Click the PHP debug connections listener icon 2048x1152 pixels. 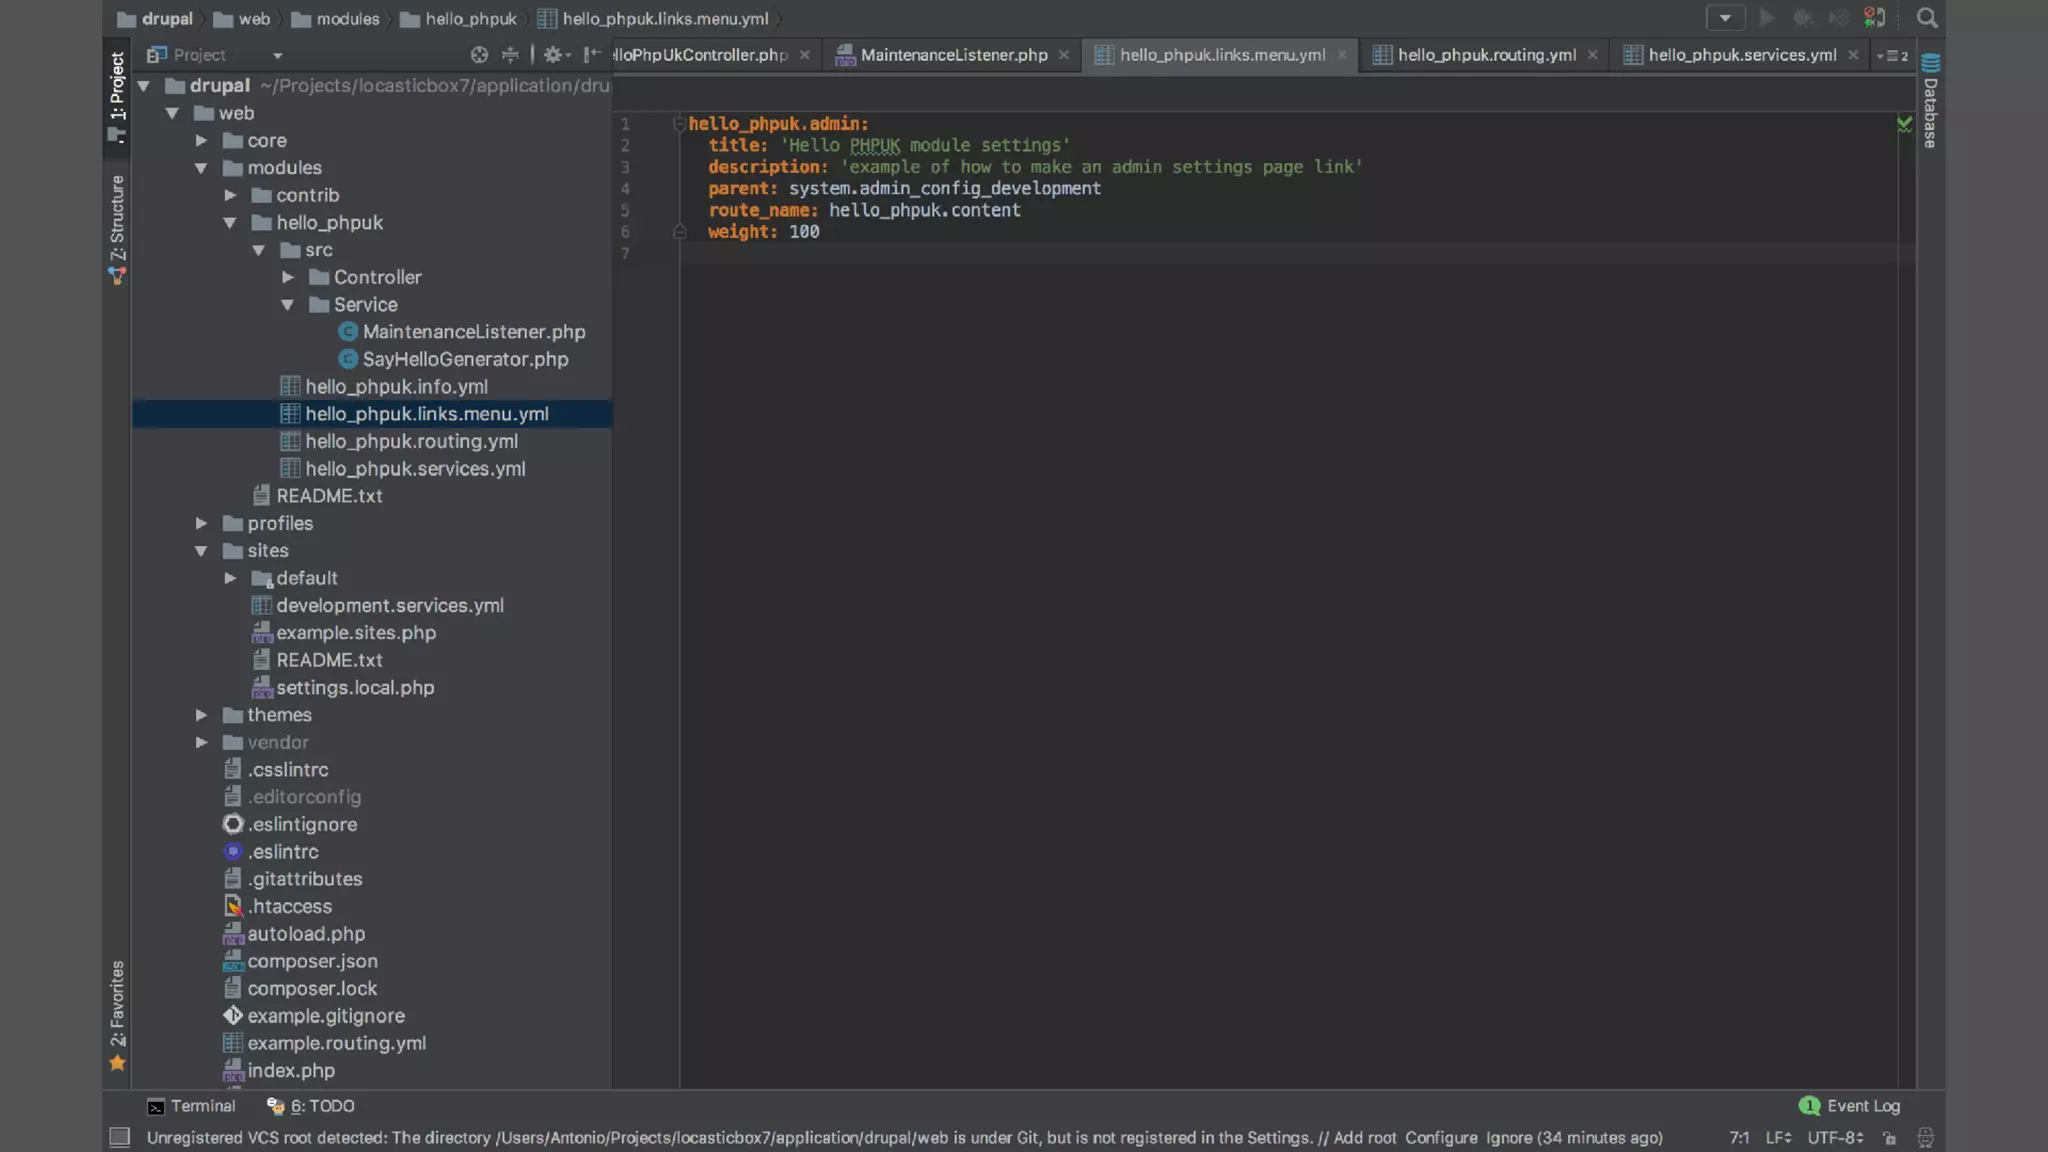1874,18
